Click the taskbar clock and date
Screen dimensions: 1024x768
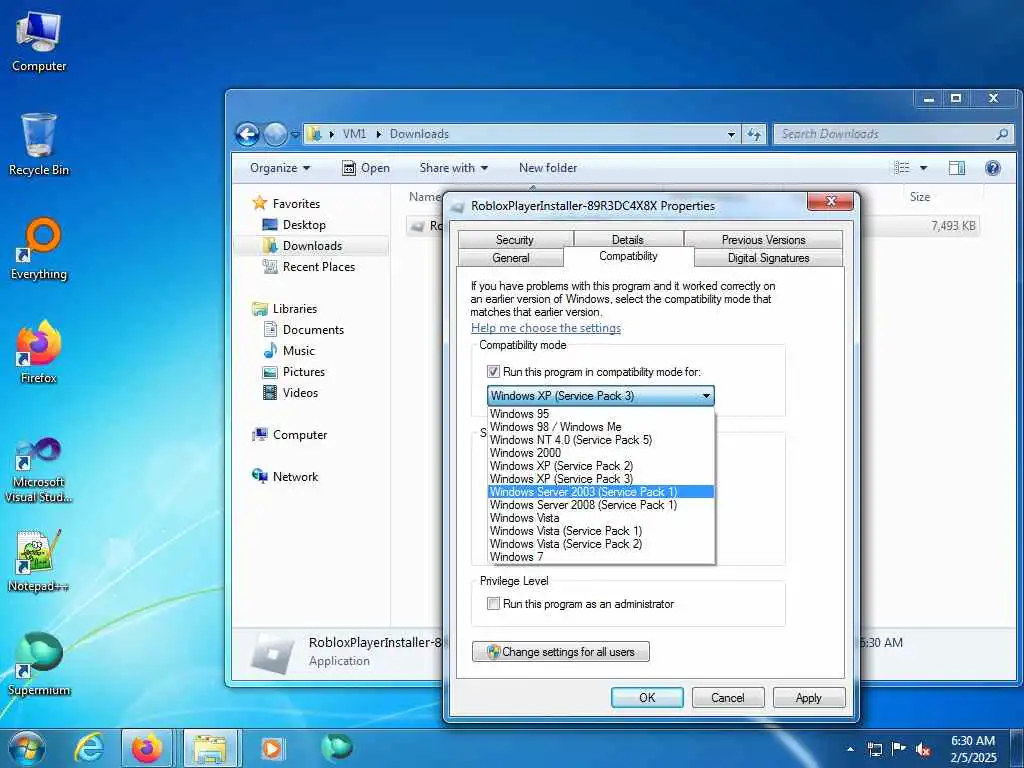[x=973, y=749]
